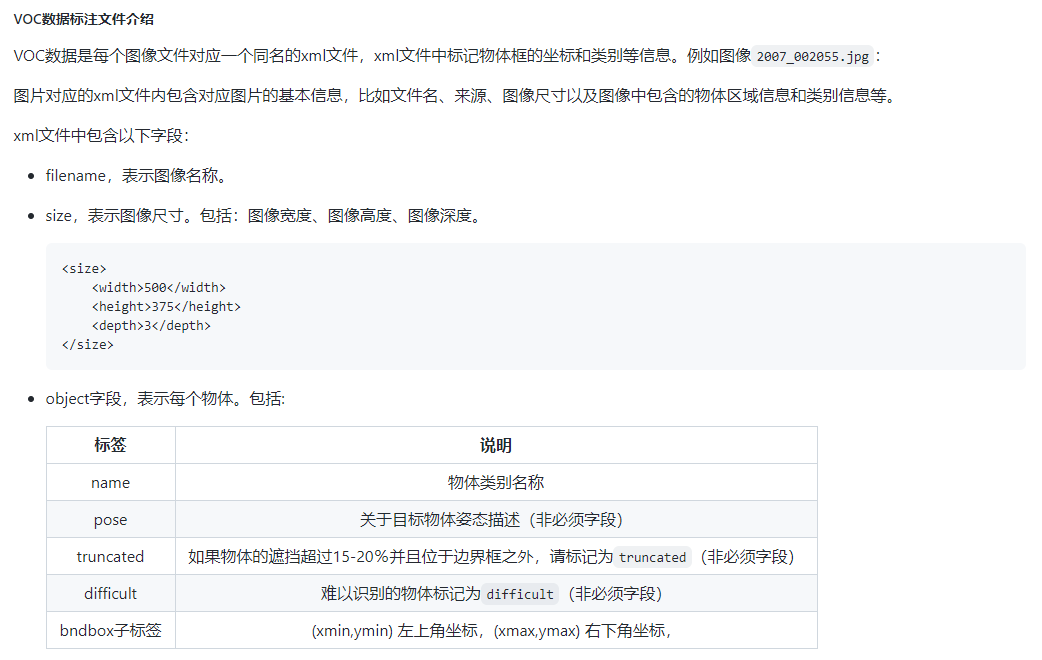Select the bndbox子标签 table cell
This screenshot has width=1042, height=660.
click(x=110, y=630)
